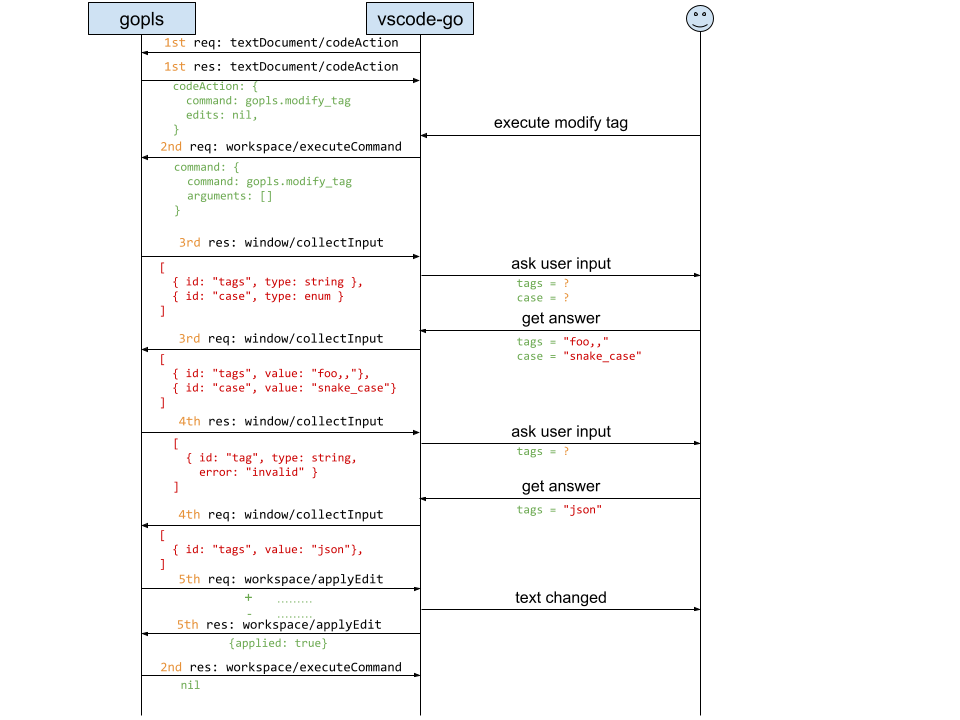Click 'tags = "json"' text
This screenshot has width=960, height=720.
tap(559, 510)
